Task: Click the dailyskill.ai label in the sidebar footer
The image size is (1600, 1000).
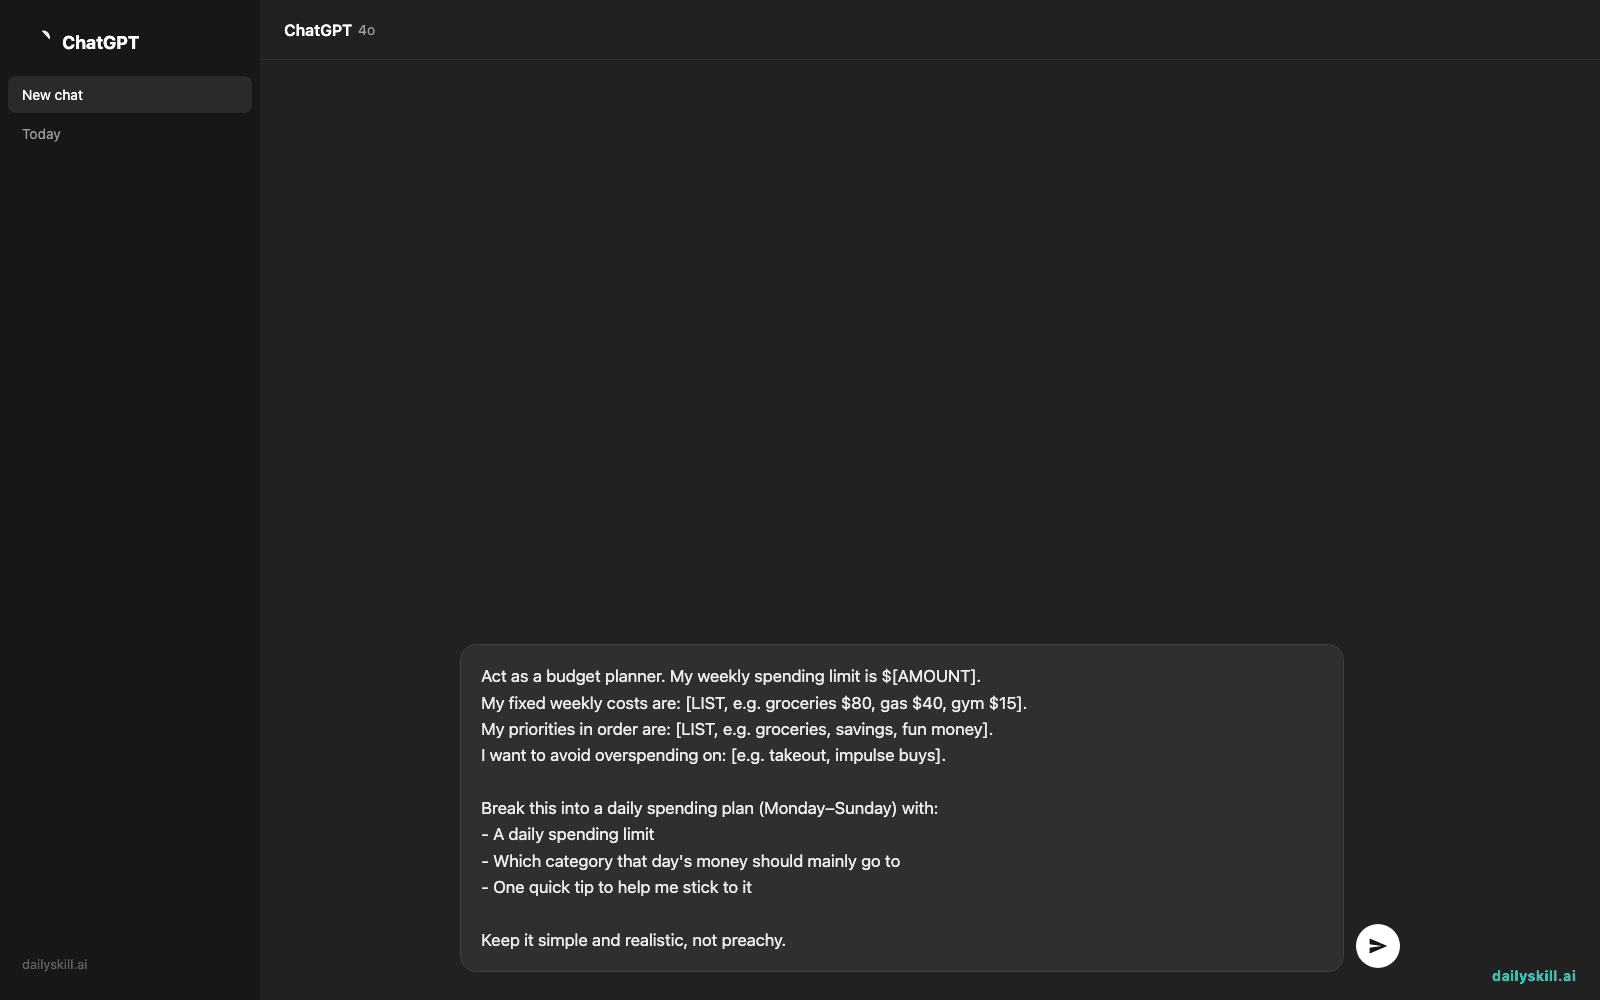Action: tap(55, 965)
